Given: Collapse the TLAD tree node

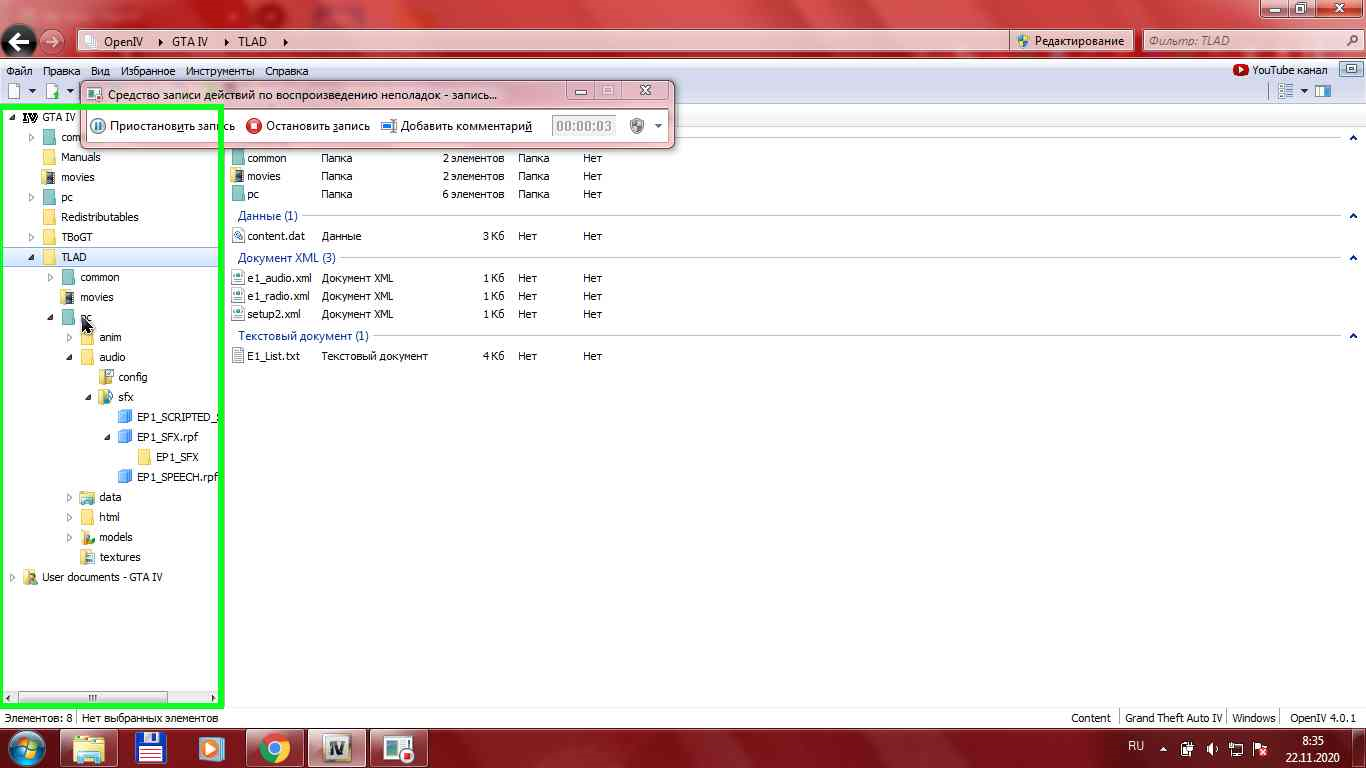Looking at the screenshot, I should [32, 257].
